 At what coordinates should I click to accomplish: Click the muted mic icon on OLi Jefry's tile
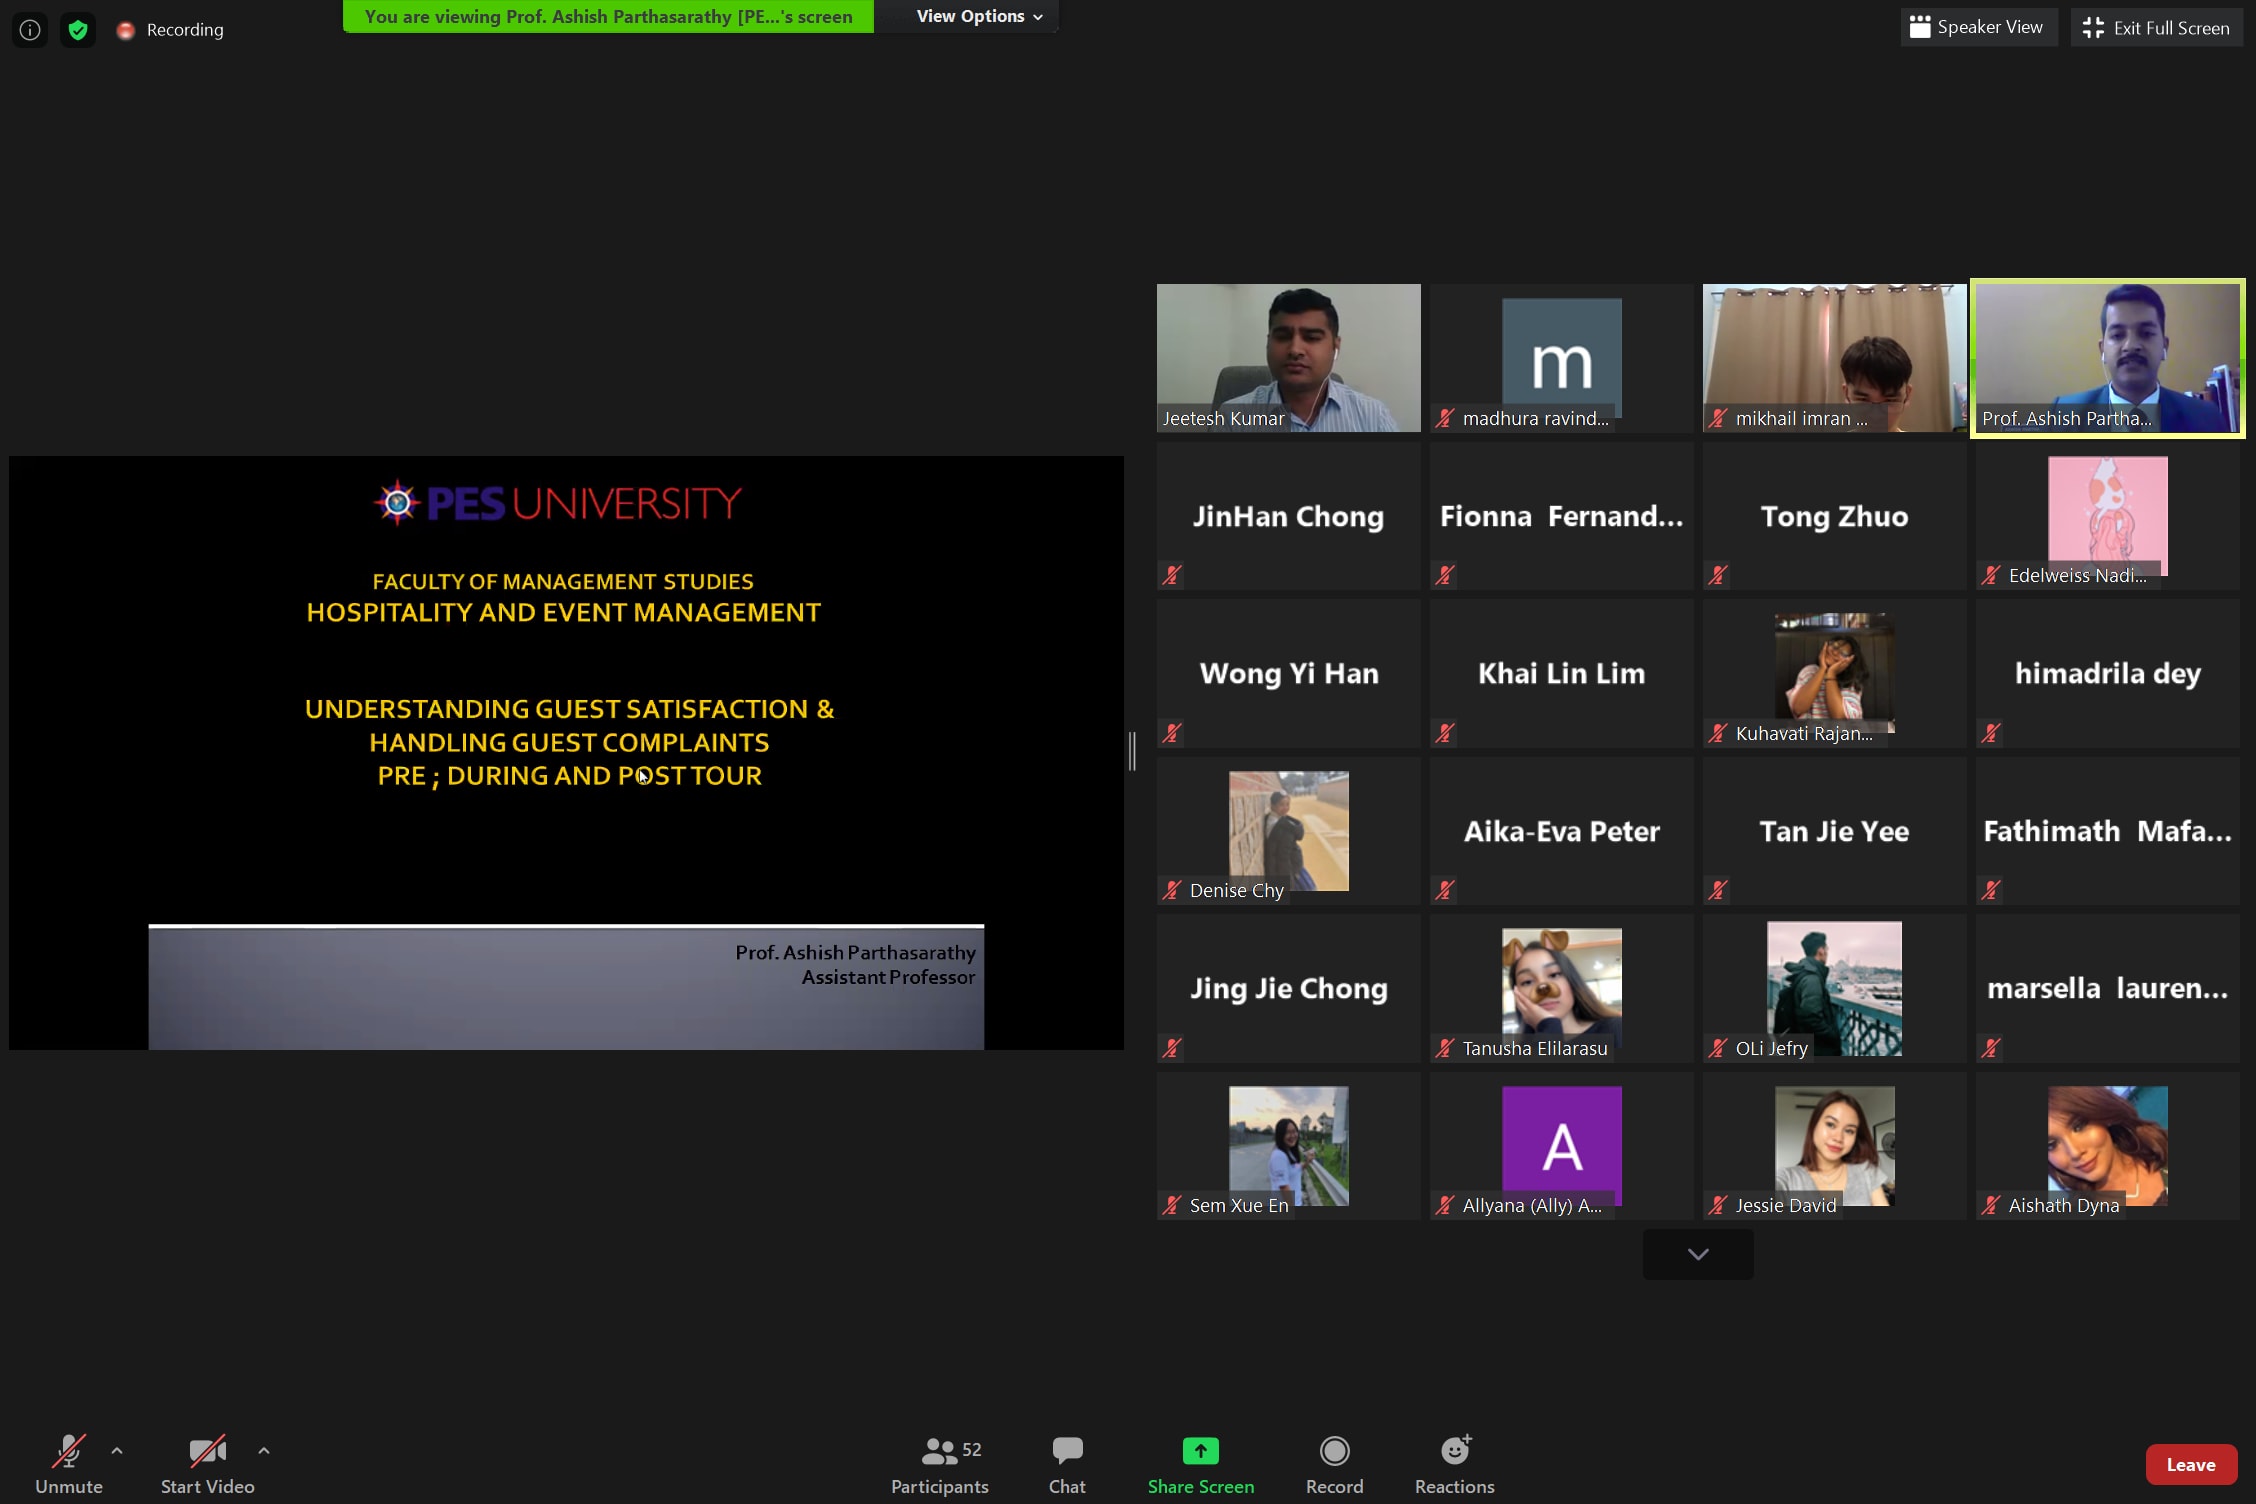[1718, 1048]
